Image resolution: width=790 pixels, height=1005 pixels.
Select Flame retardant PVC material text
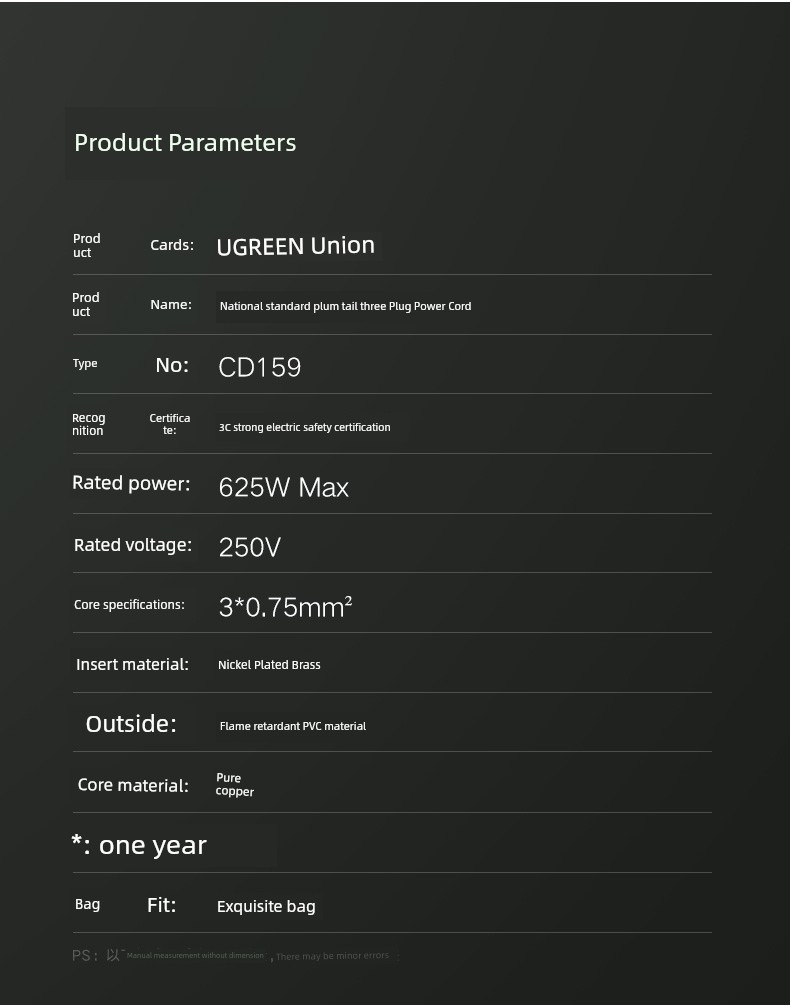[x=293, y=726]
